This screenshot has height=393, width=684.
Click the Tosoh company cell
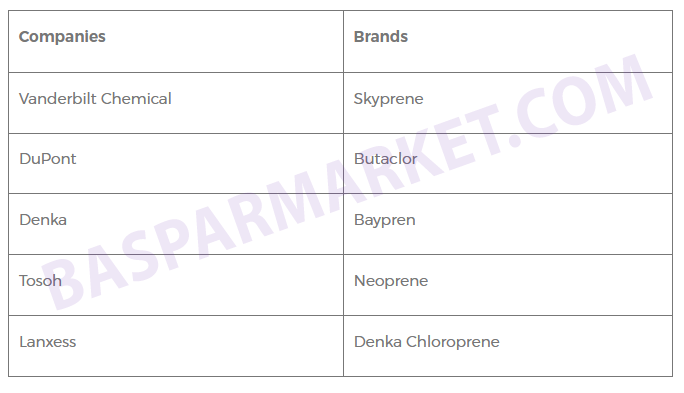176,285
